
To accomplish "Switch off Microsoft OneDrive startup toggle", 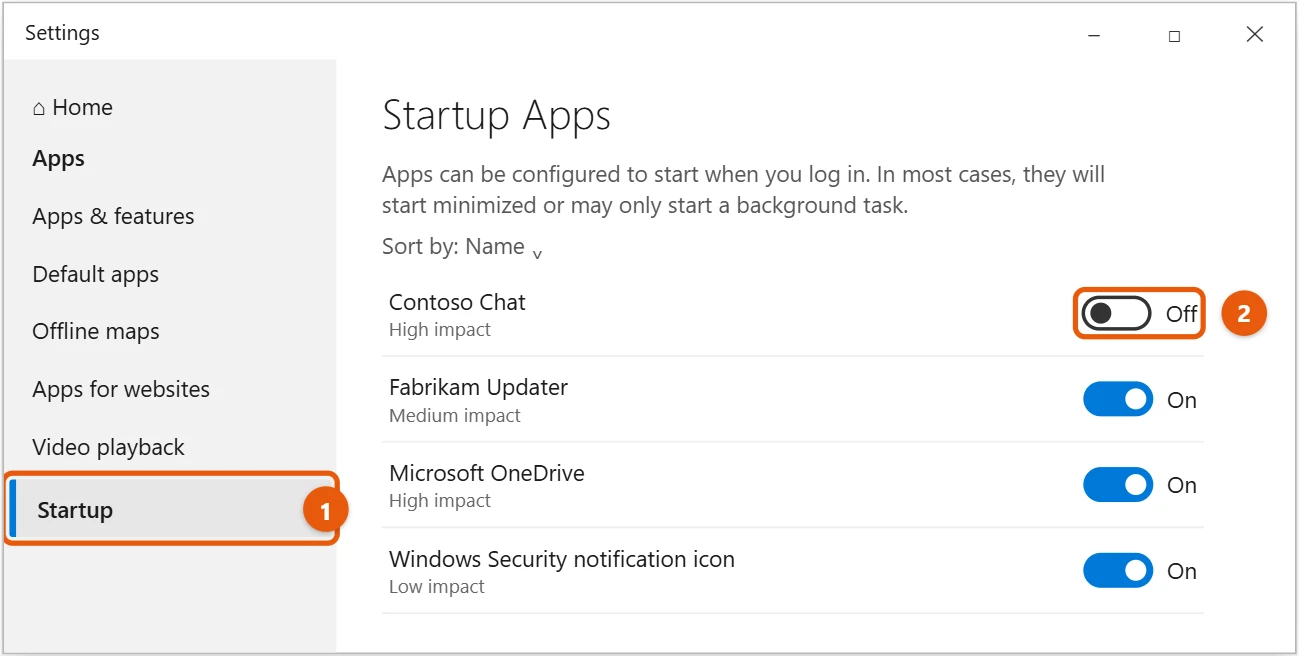I will tap(1118, 485).
